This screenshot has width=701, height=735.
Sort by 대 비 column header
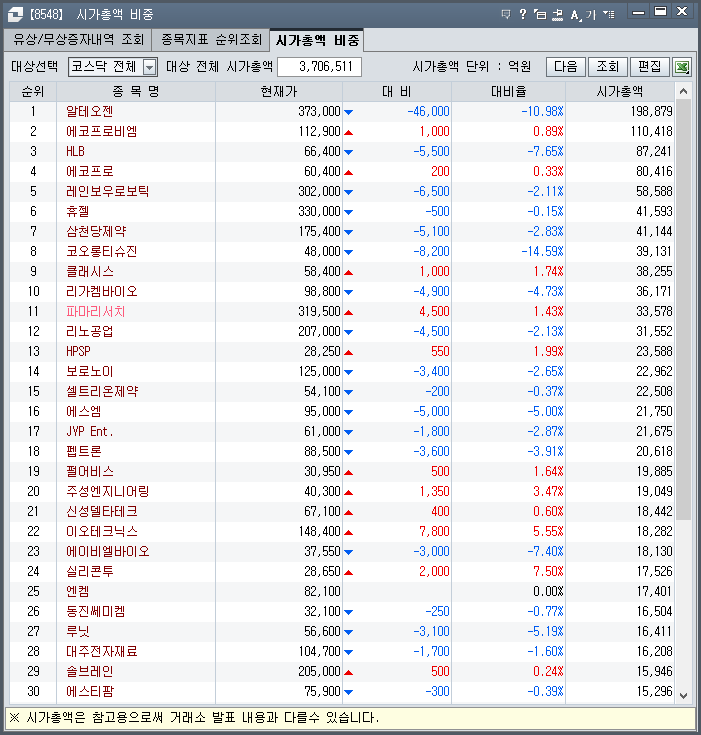pos(397,91)
